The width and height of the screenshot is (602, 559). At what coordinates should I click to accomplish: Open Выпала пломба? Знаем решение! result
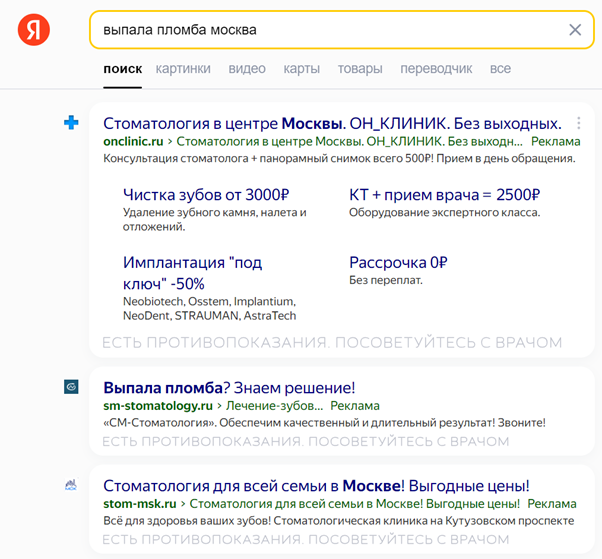[x=229, y=387]
